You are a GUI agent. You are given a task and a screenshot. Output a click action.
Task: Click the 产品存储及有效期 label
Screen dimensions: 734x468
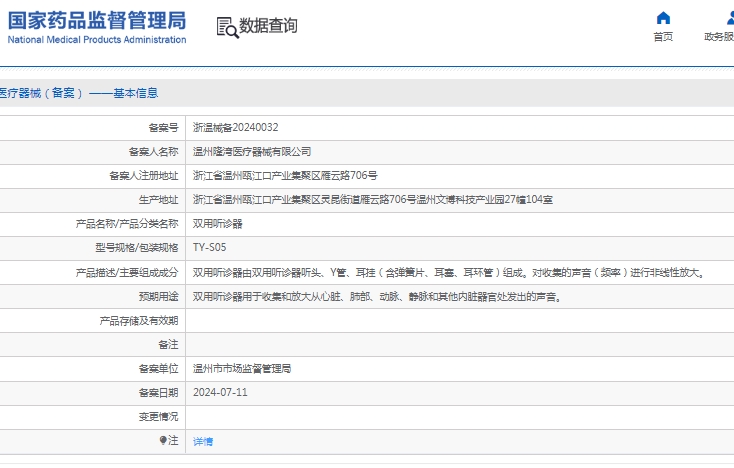click(139, 321)
